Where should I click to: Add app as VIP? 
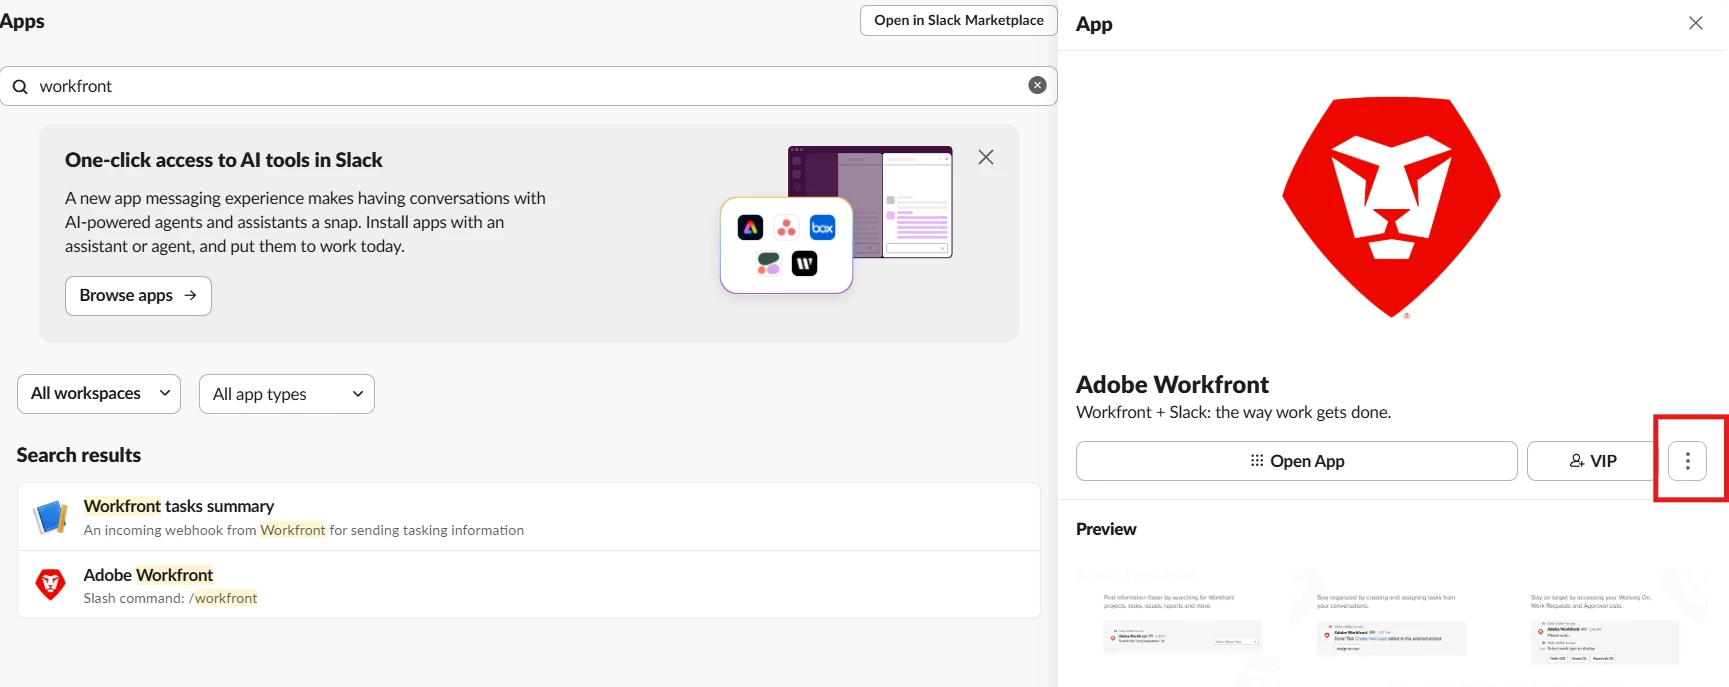(1592, 461)
